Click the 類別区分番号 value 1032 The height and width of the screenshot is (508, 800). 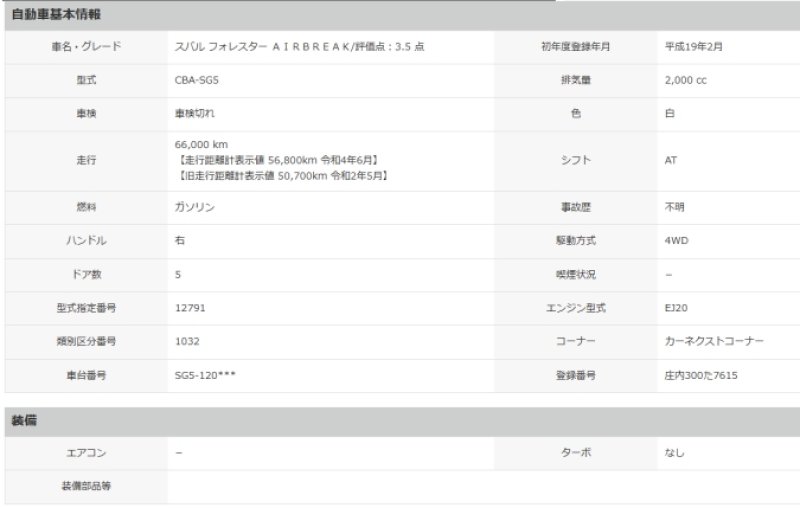187,341
